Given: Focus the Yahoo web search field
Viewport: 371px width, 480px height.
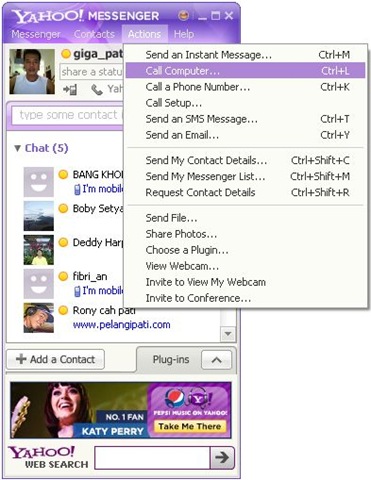Looking at the screenshot, I should click(x=153, y=457).
